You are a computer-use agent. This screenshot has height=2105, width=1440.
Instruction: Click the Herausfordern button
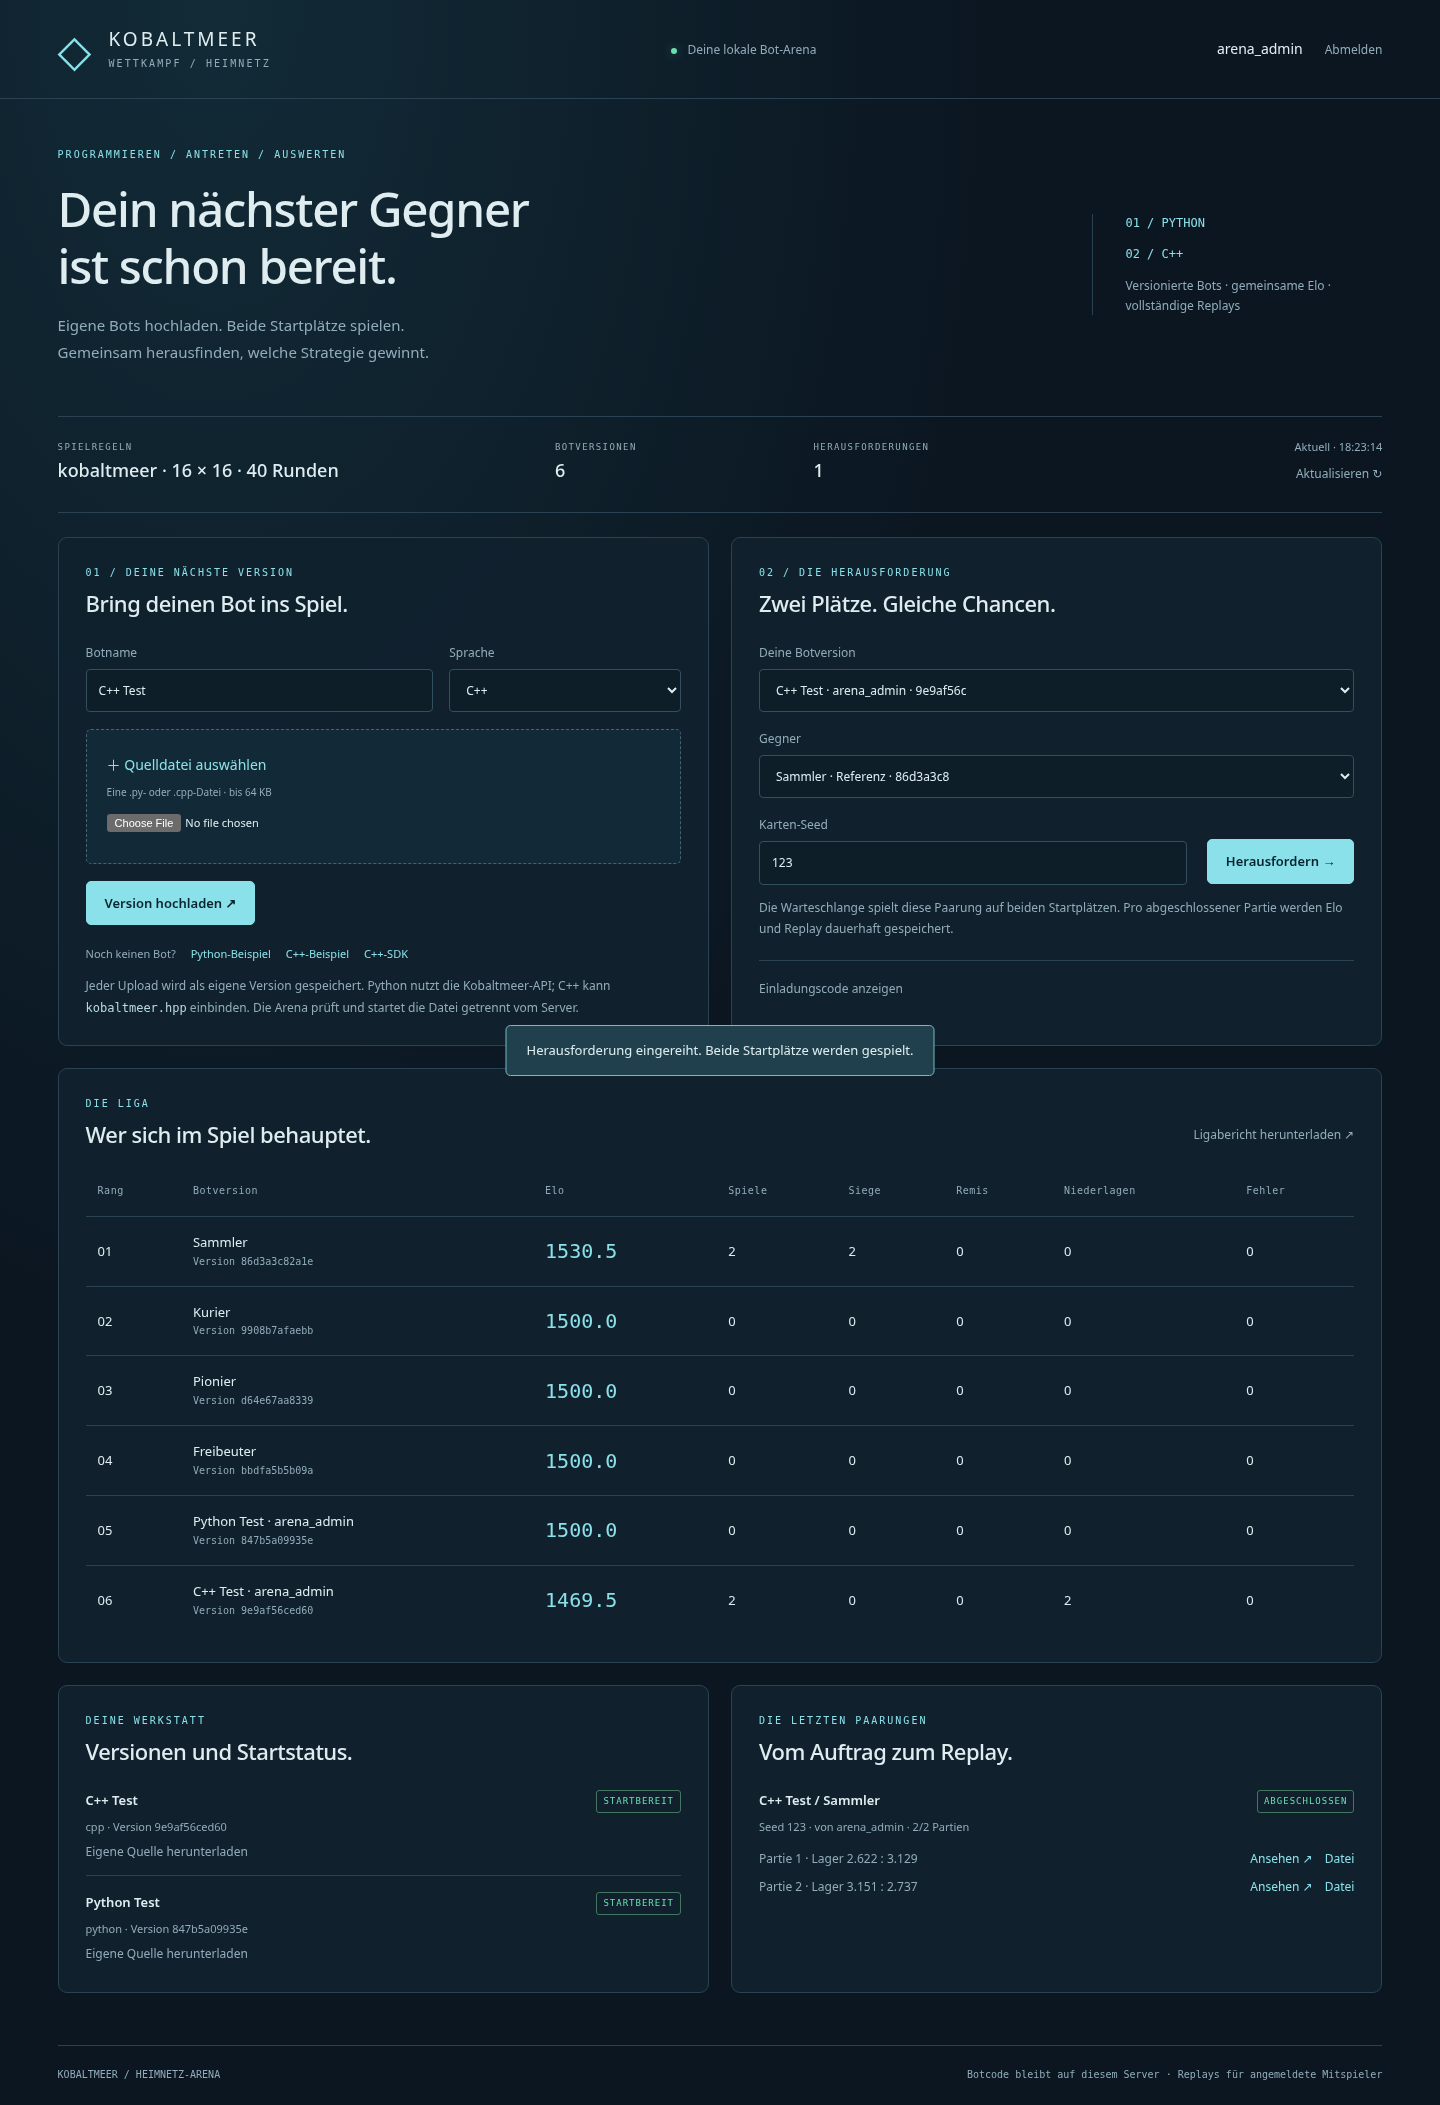pyautogui.click(x=1280, y=862)
